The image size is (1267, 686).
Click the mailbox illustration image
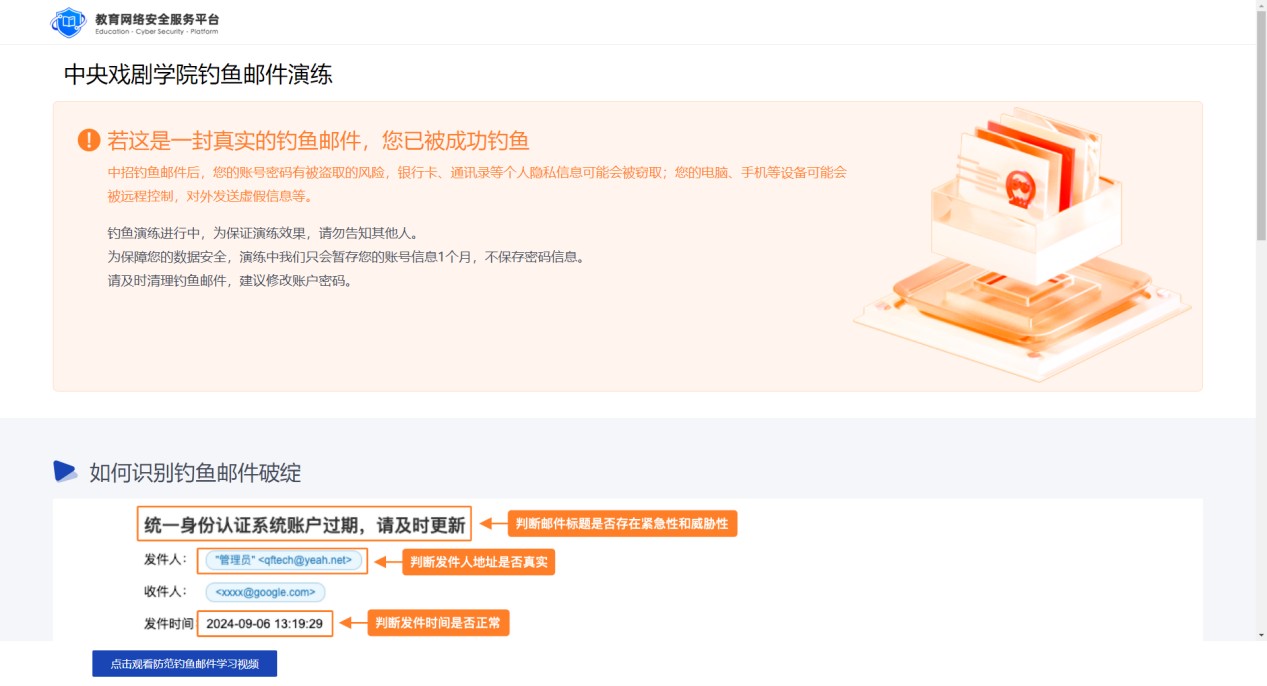[1022, 244]
